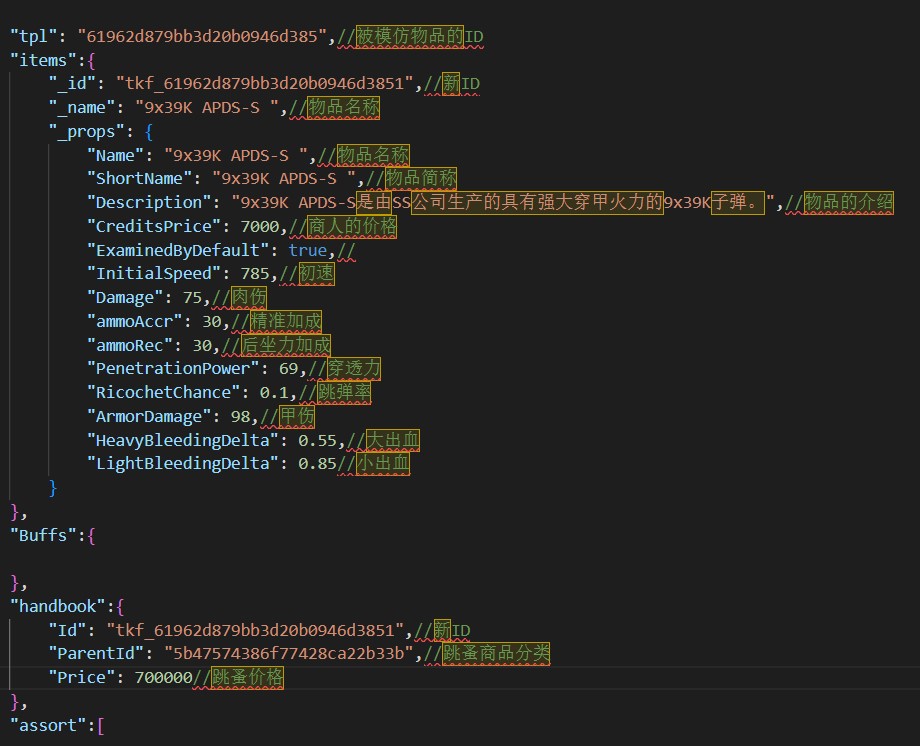
Task: Click the HeavyBleedingDelta value 0.55
Action: coord(317,441)
